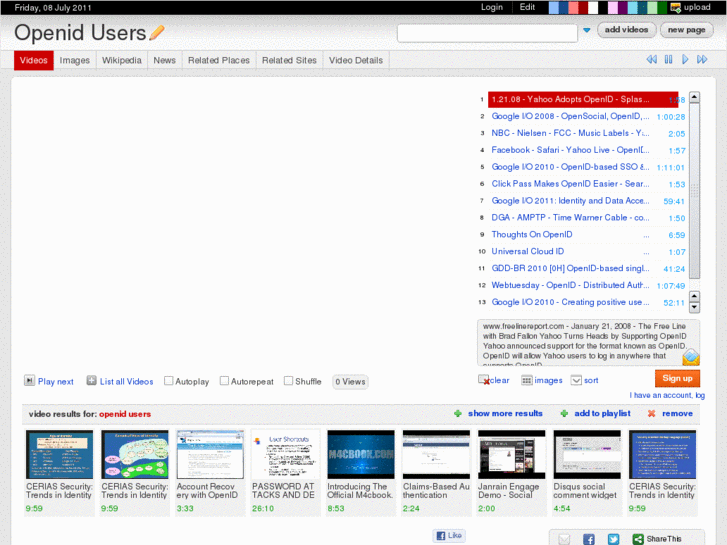Open the search box dropdown arrow

click(586, 31)
